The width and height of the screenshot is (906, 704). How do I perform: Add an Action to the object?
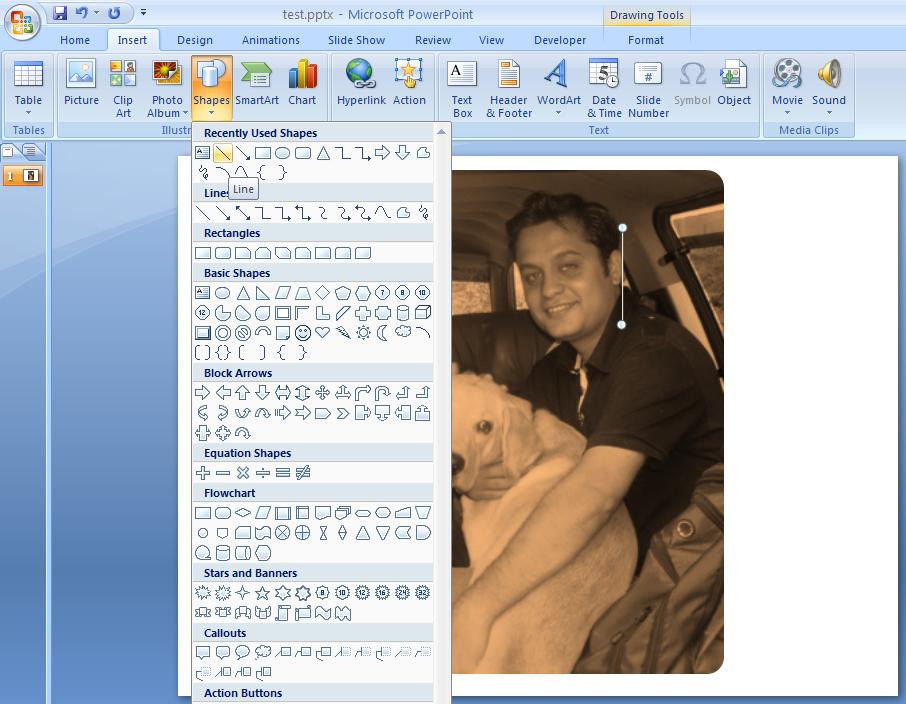409,87
